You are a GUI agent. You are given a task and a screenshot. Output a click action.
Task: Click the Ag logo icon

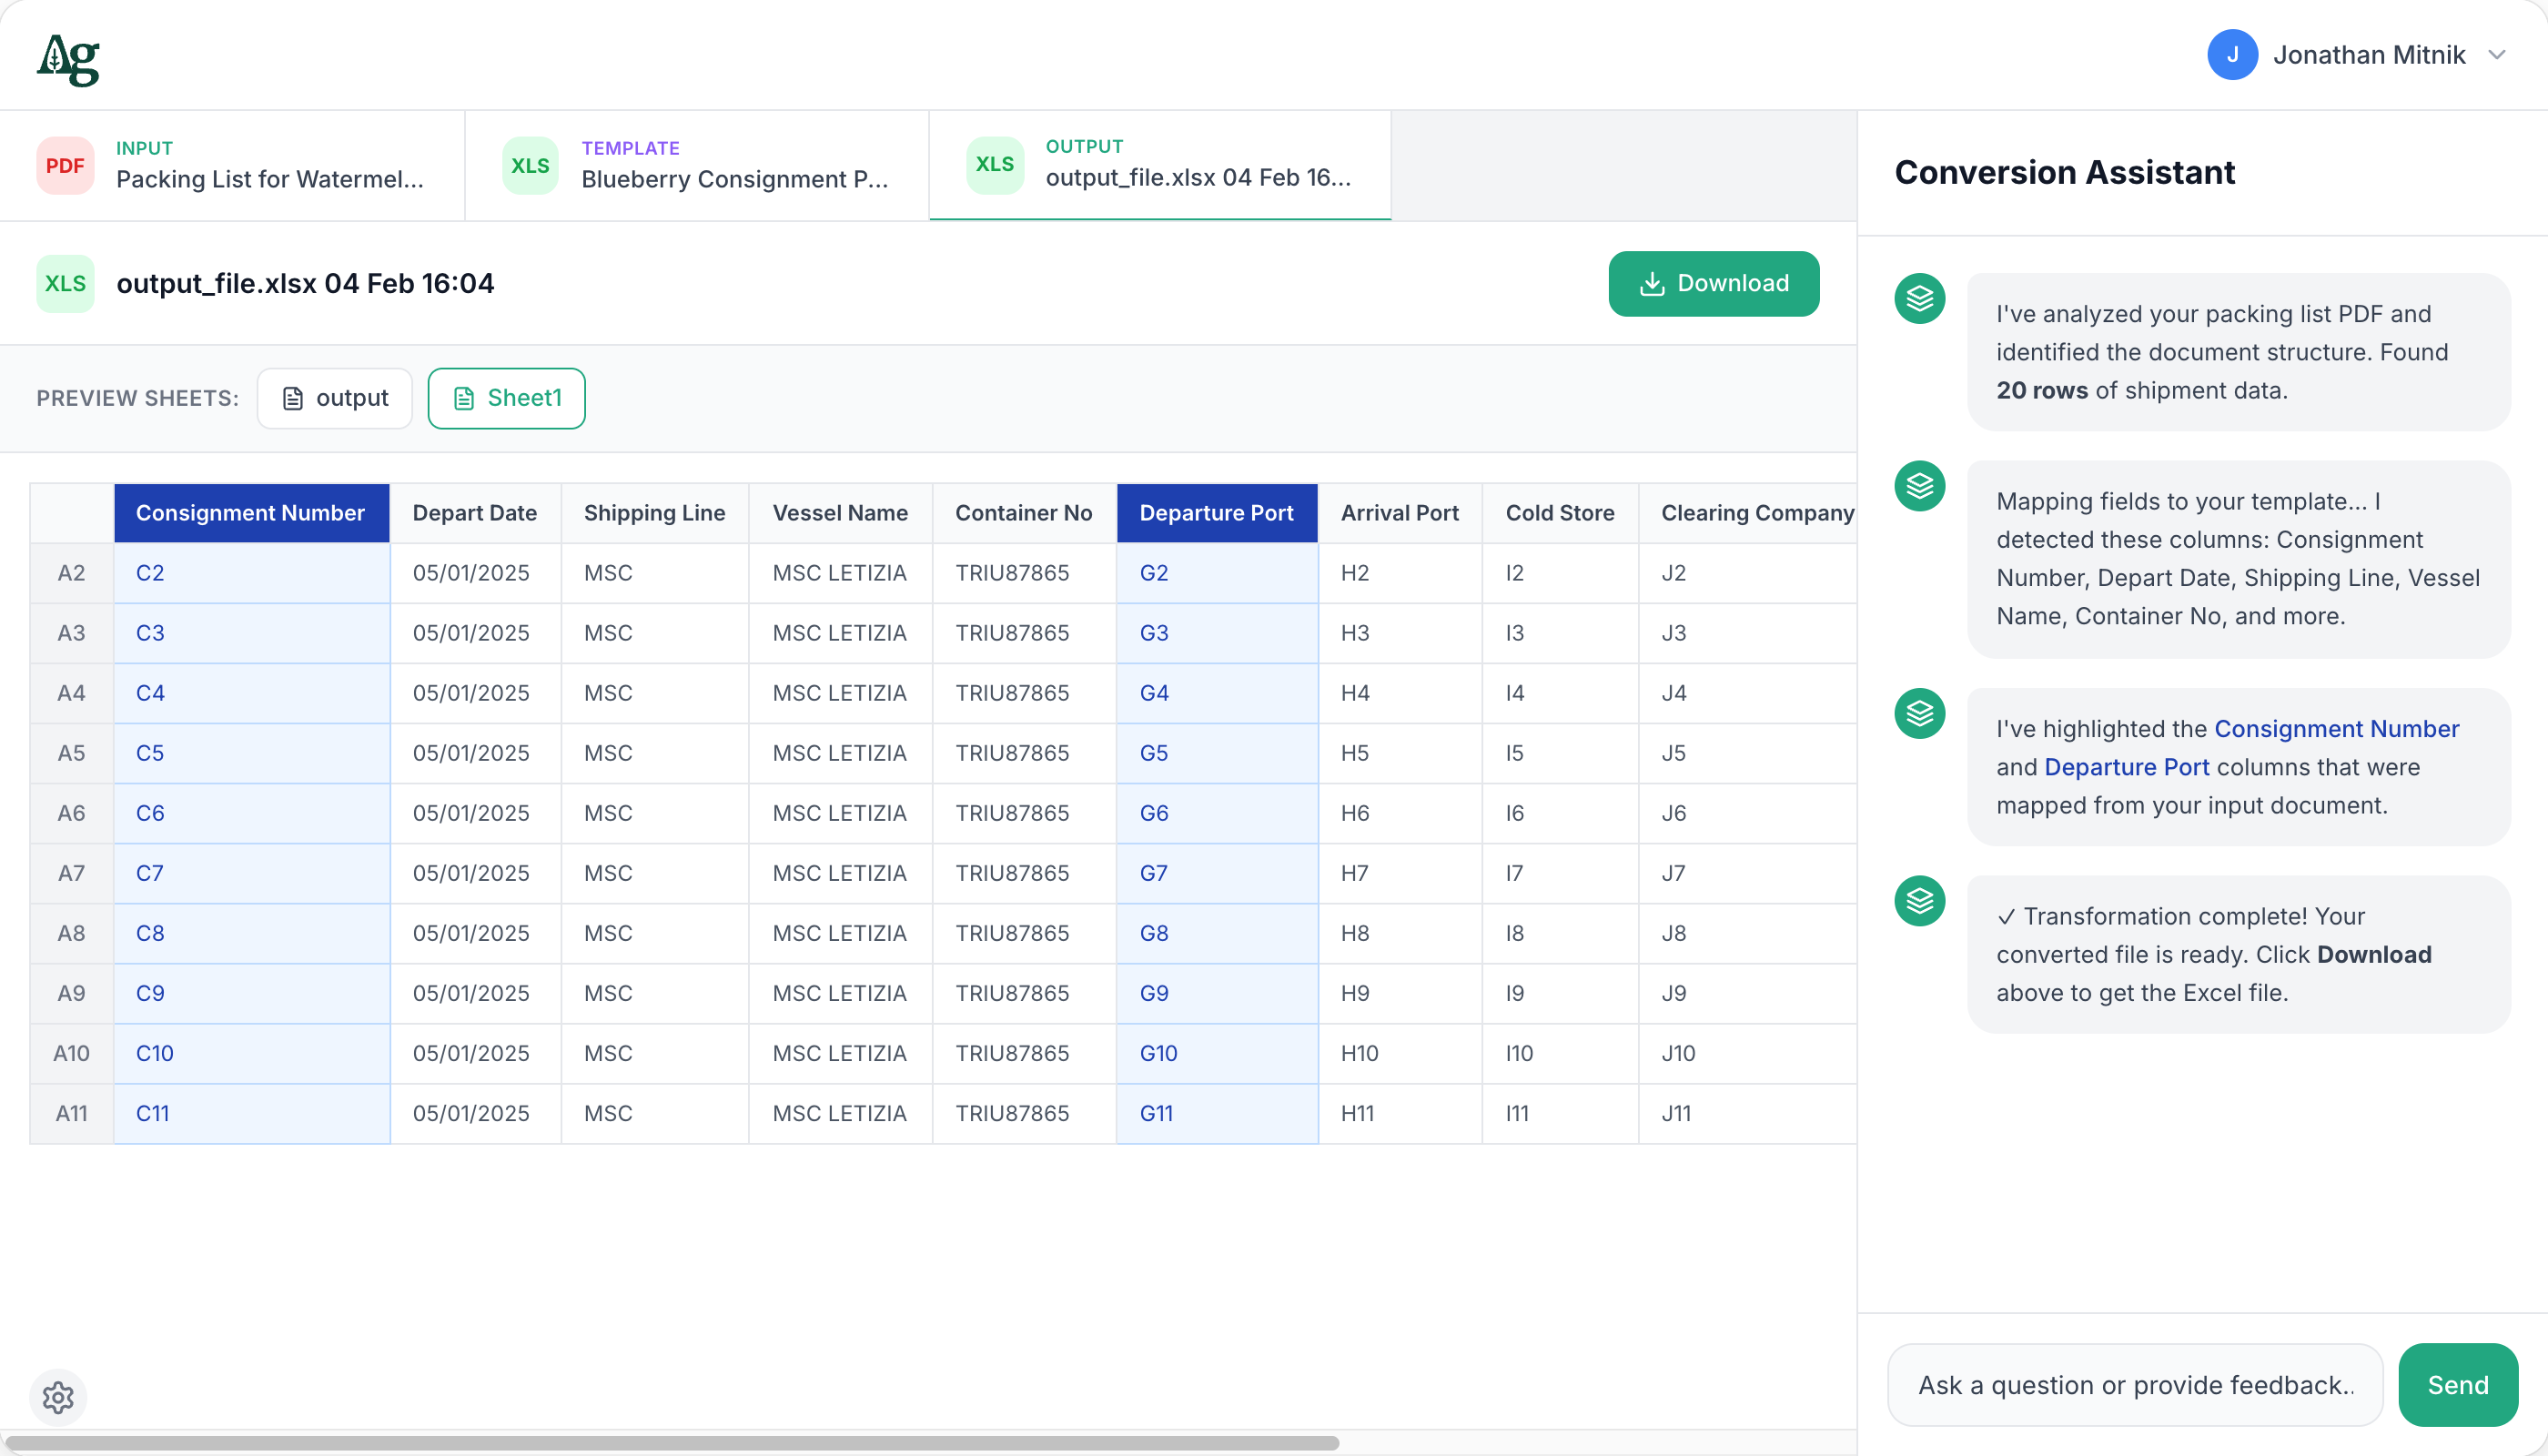pos(68,58)
